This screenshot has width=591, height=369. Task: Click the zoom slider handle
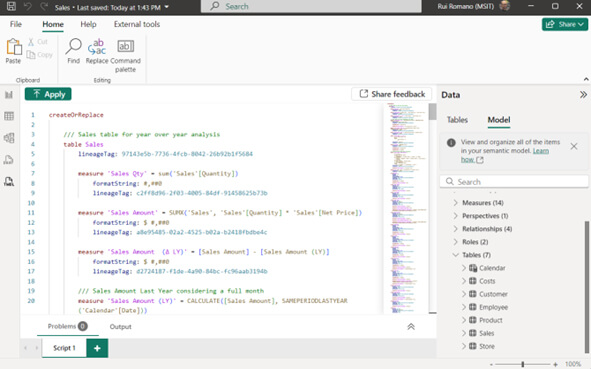[x=523, y=364]
